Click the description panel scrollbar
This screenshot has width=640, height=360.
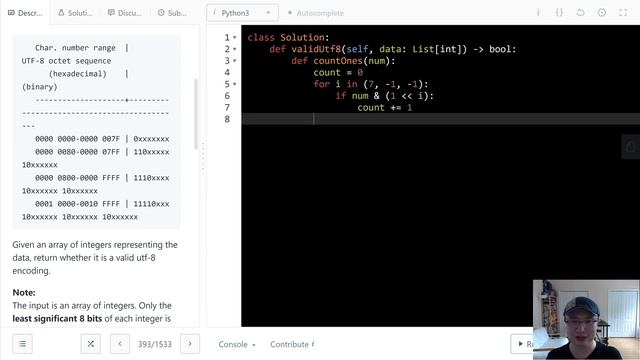point(196,114)
